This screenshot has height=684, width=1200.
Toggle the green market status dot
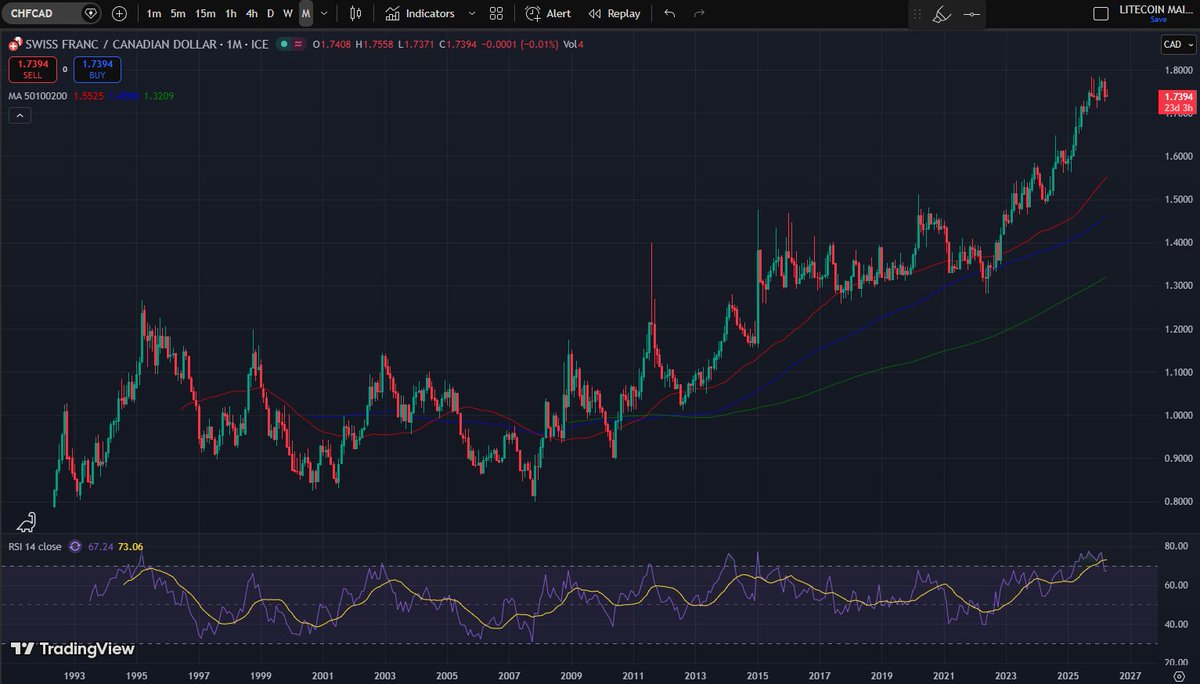pyautogui.click(x=285, y=44)
